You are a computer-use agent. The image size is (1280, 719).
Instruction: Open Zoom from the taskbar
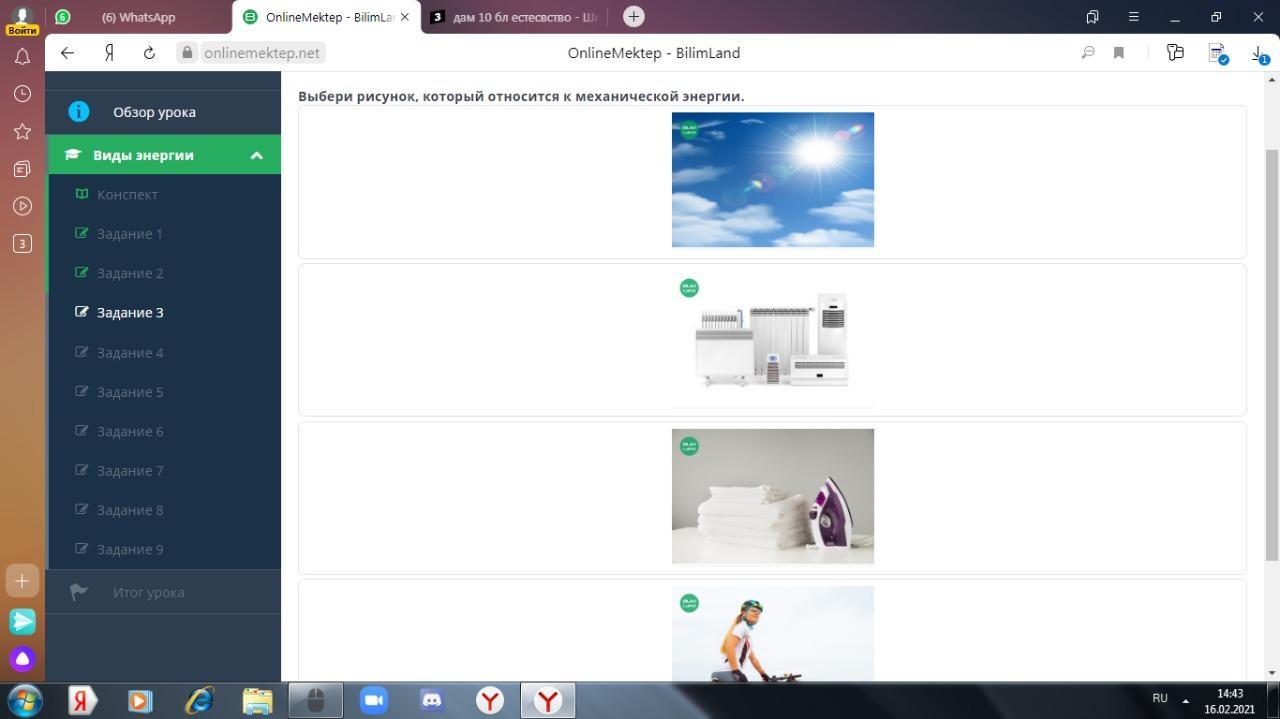tap(373, 701)
